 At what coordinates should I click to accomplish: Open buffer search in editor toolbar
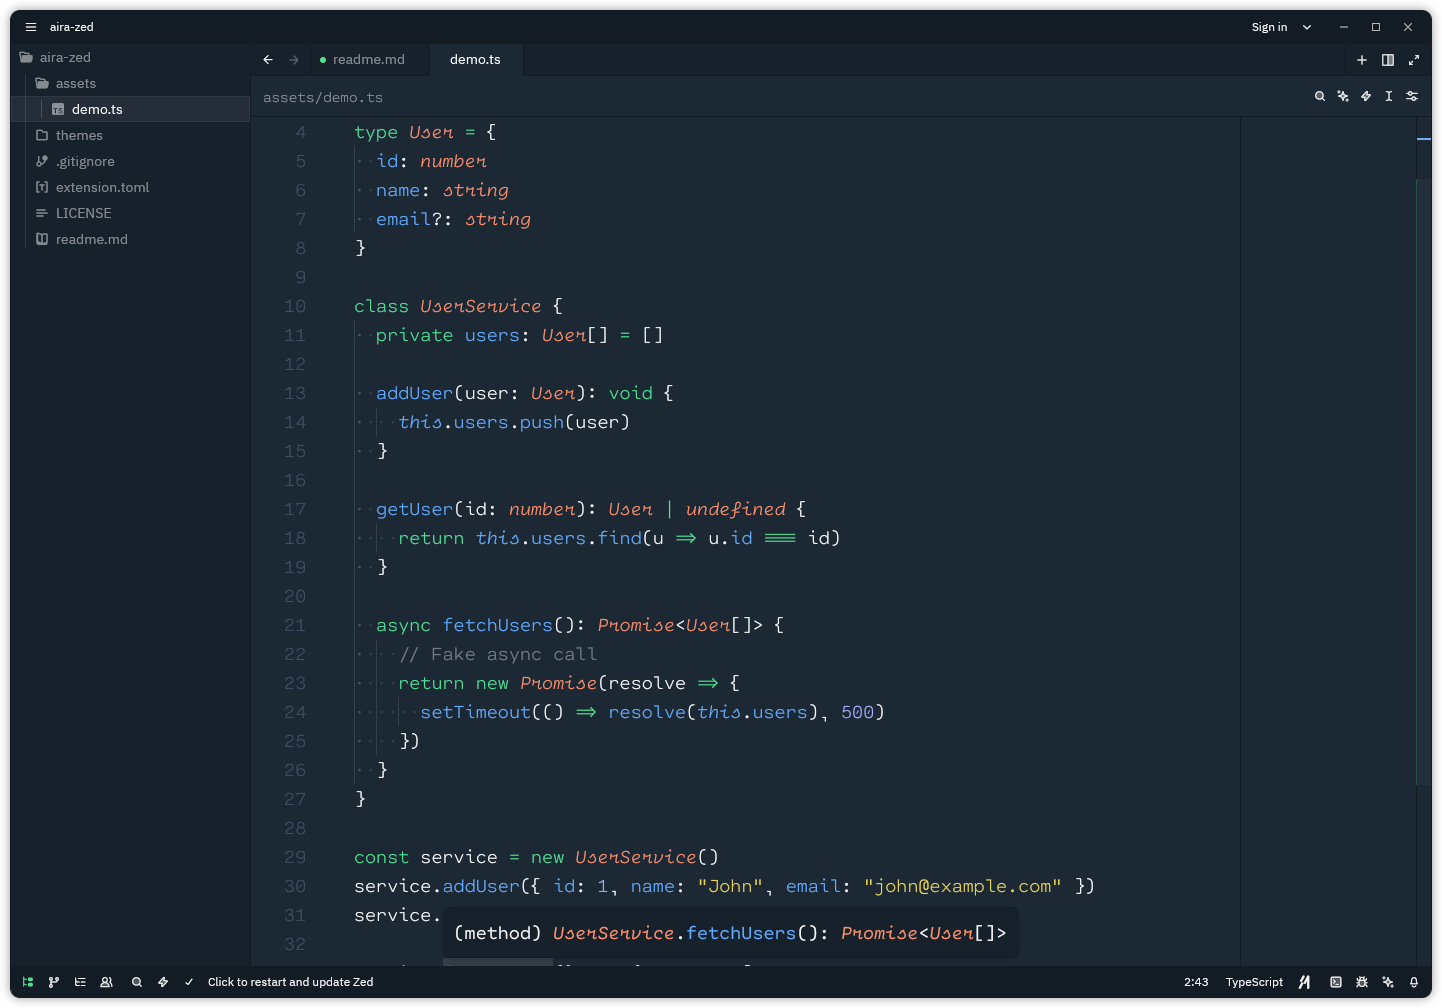(x=1320, y=96)
